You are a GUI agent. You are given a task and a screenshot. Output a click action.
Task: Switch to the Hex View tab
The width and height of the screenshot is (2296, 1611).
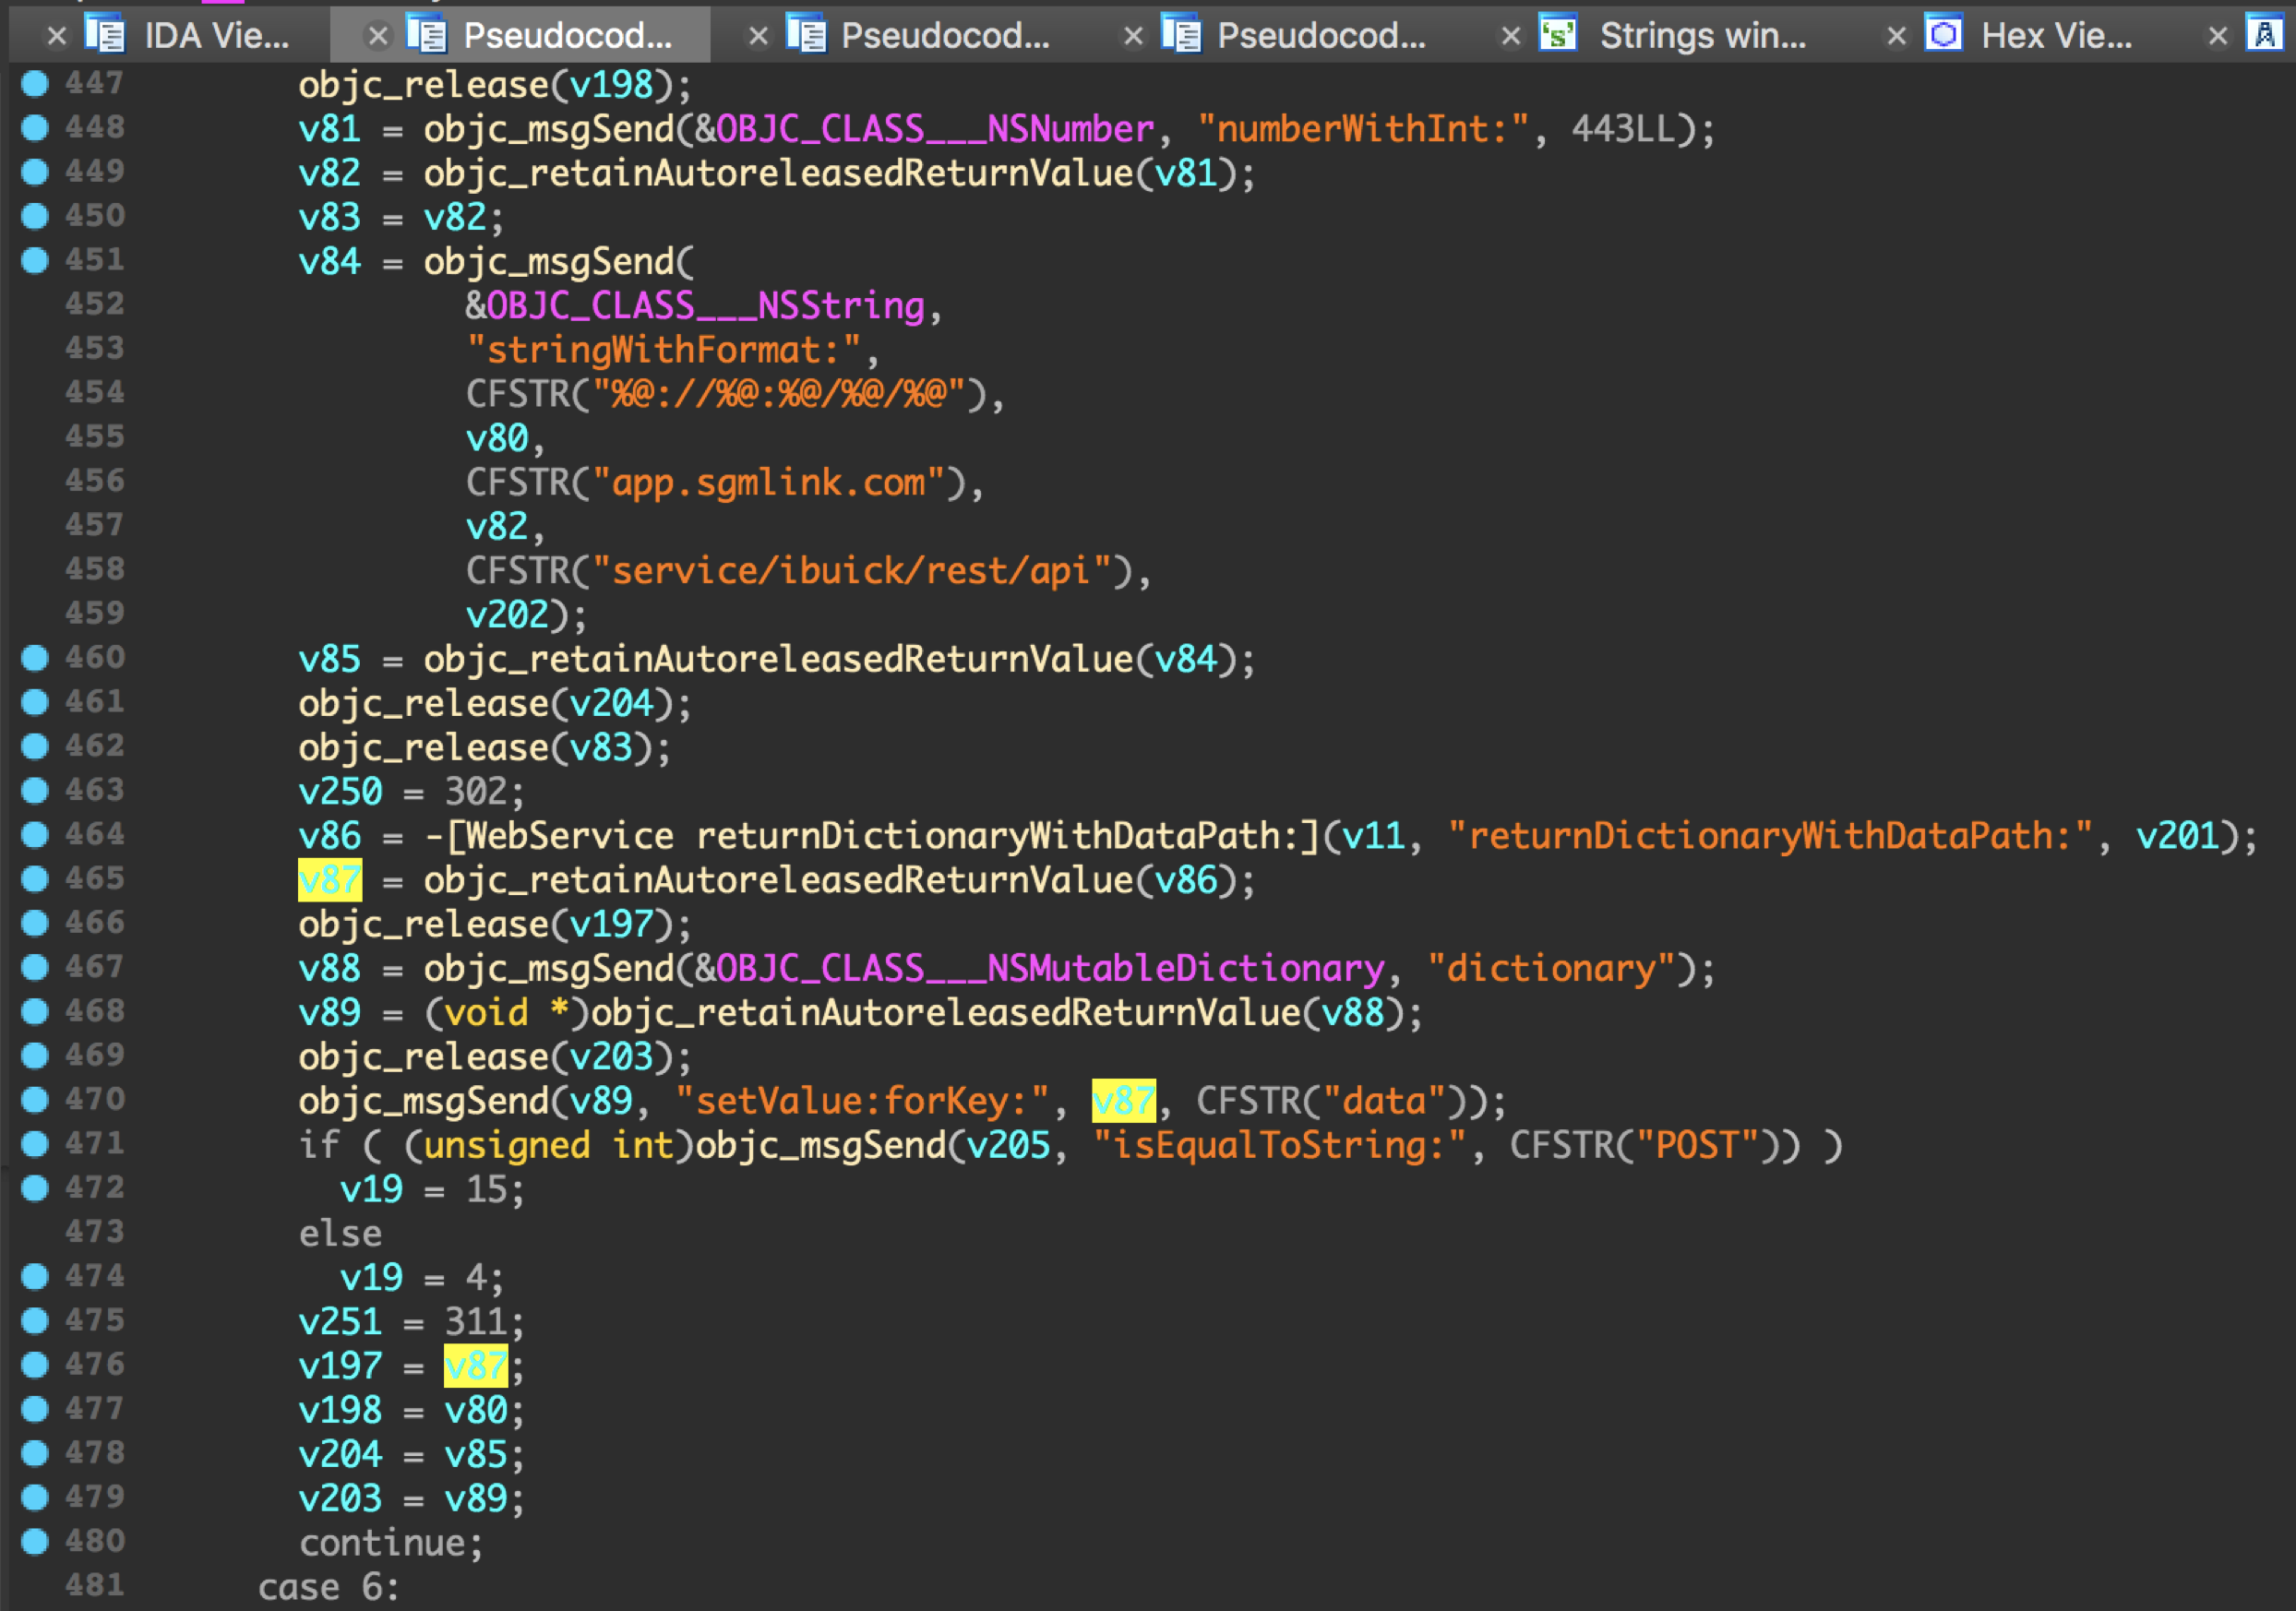[x=2056, y=36]
